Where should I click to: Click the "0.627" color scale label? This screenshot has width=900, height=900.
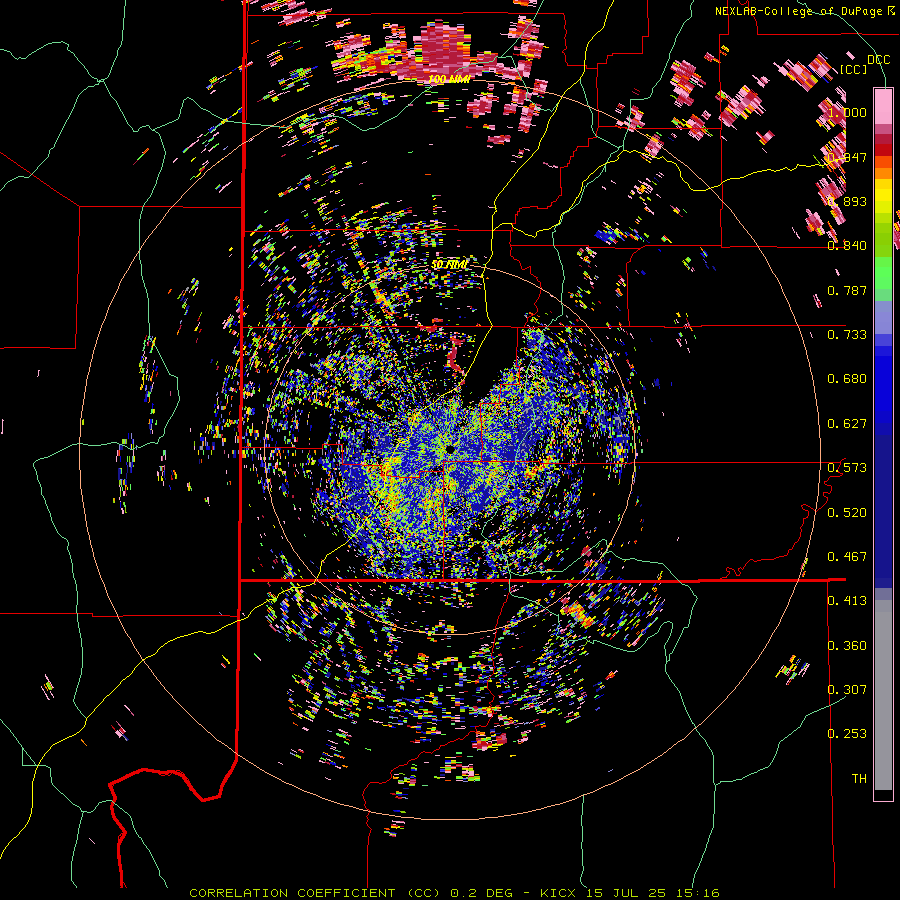[x=847, y=424]
